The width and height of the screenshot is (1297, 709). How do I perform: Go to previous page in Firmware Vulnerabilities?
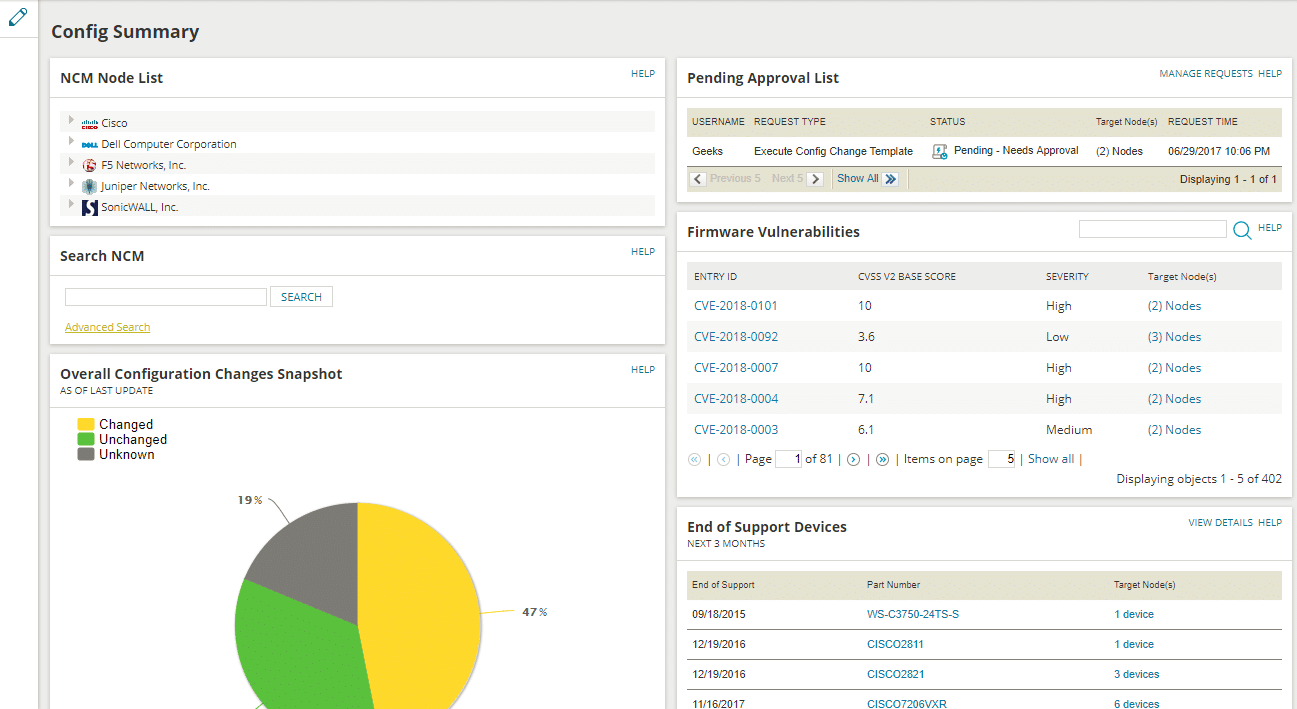pyautogui.click(x=723, y=459)
